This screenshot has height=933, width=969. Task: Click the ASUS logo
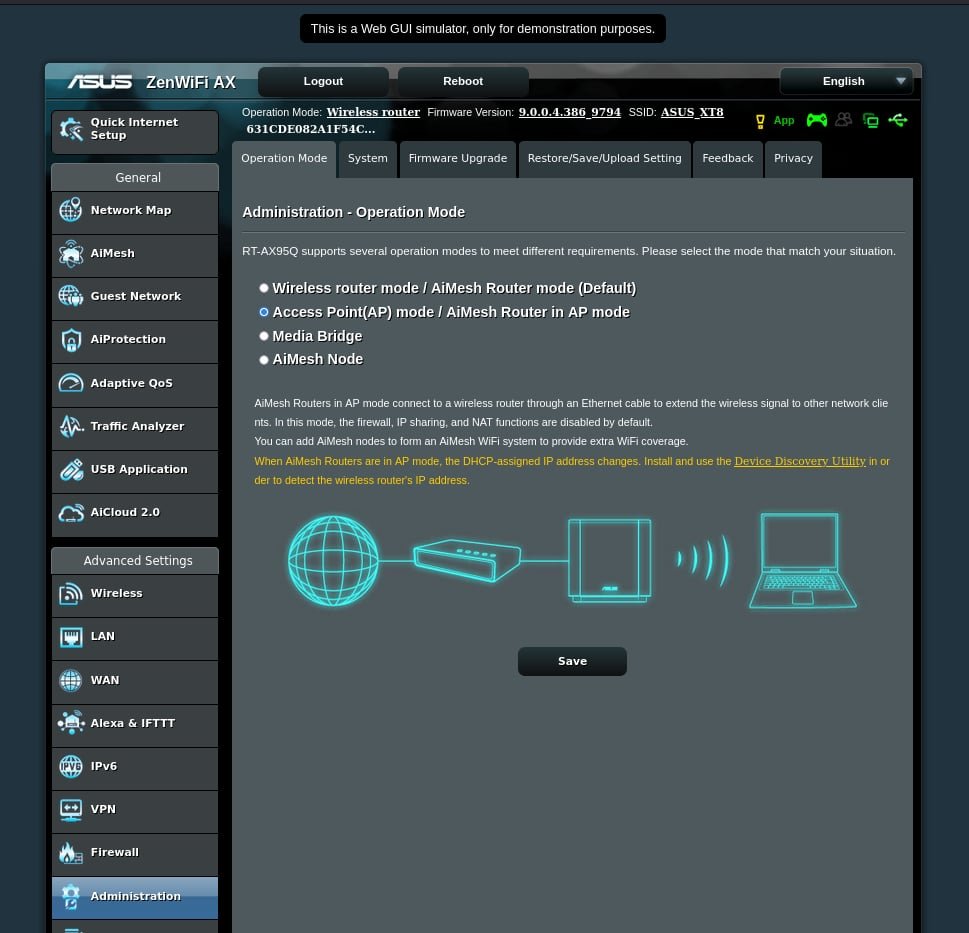tap(99, 82)
